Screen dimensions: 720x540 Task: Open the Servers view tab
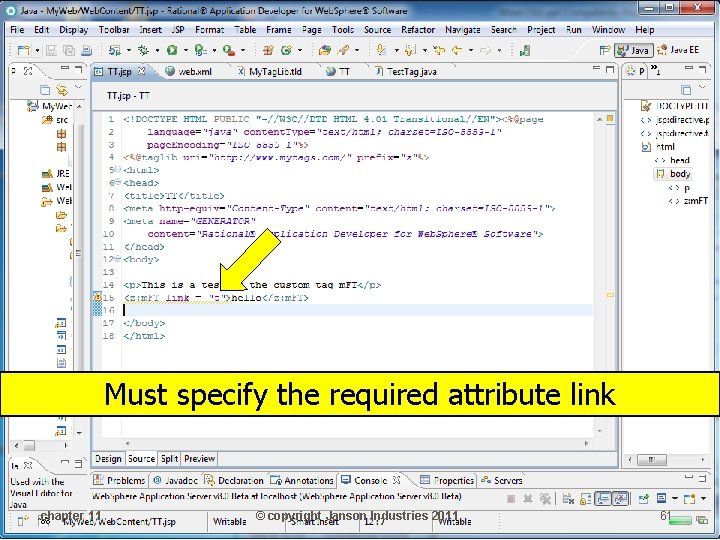point(502,480)
